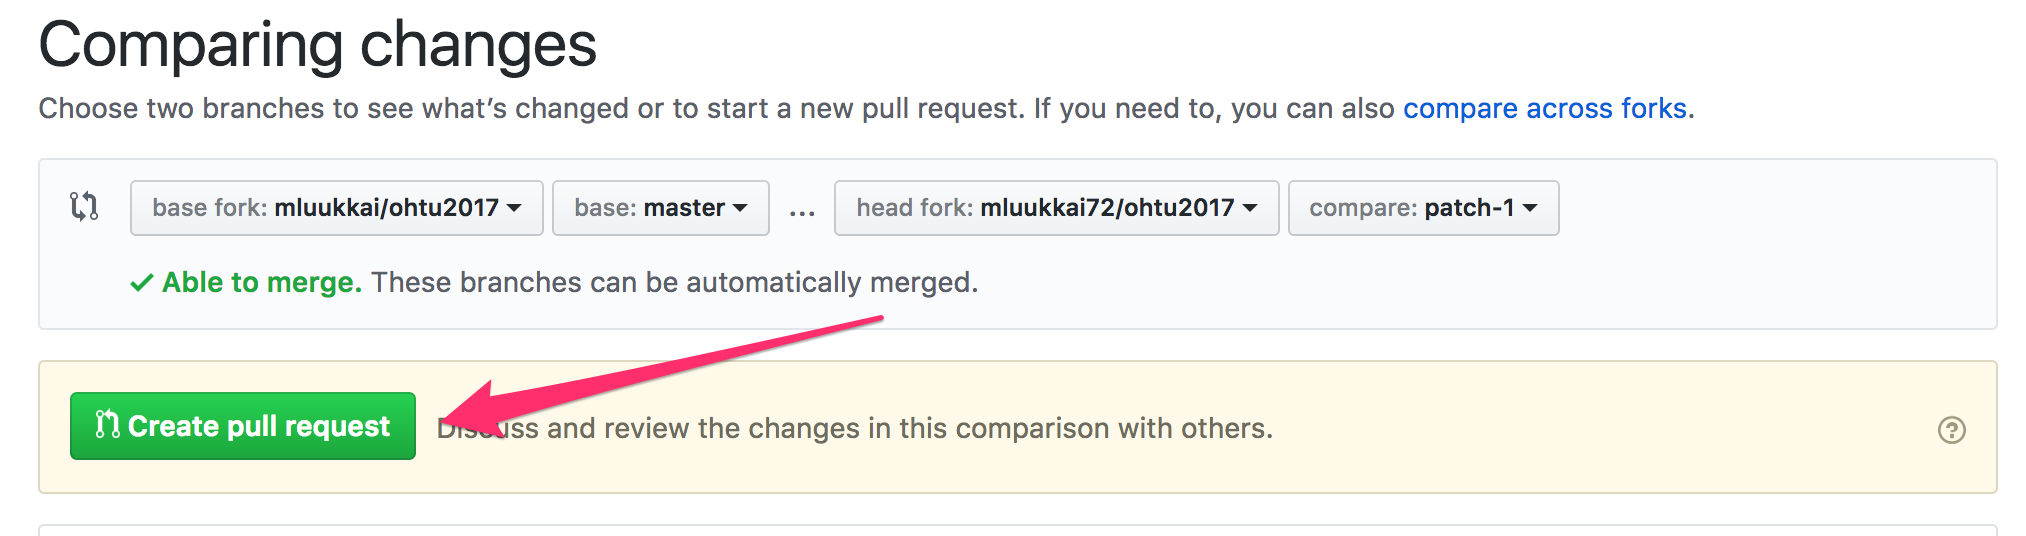Image resolution: width=2026 pixels, height=536 pixels.
Task: Click the Able to merge status text
Action: pos(262,283)
